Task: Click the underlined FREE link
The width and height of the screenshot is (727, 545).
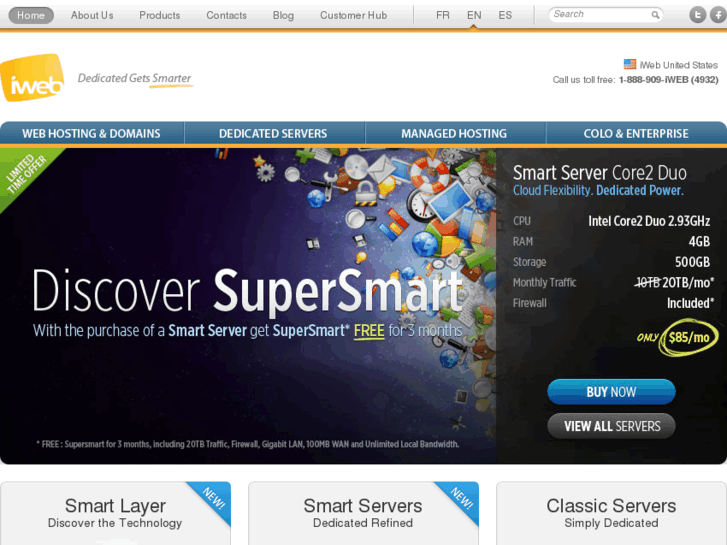Action: (369, 331)
